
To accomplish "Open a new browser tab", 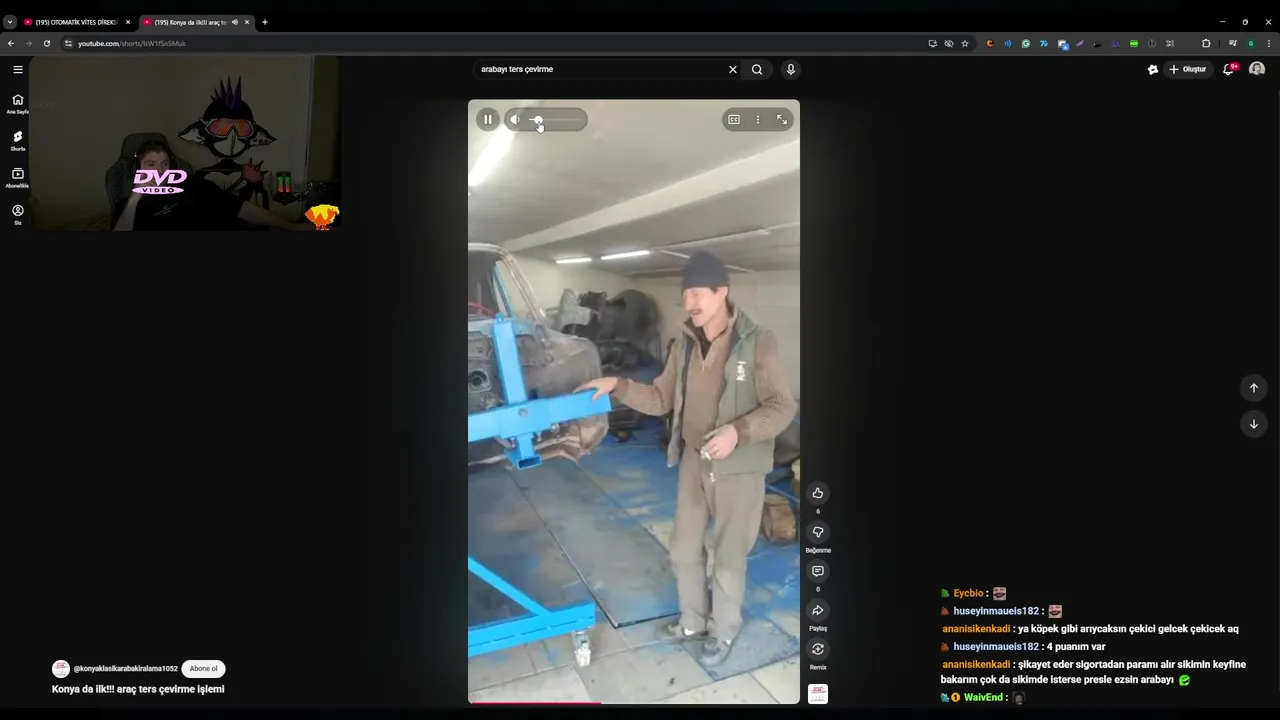I will tap(265, 22).
